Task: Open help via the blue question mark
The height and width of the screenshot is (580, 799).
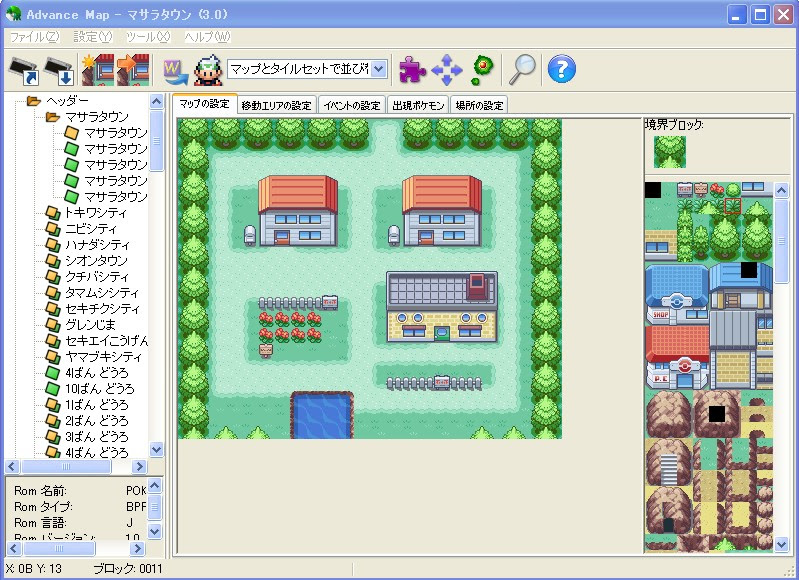Action: [x=562, y=69]
